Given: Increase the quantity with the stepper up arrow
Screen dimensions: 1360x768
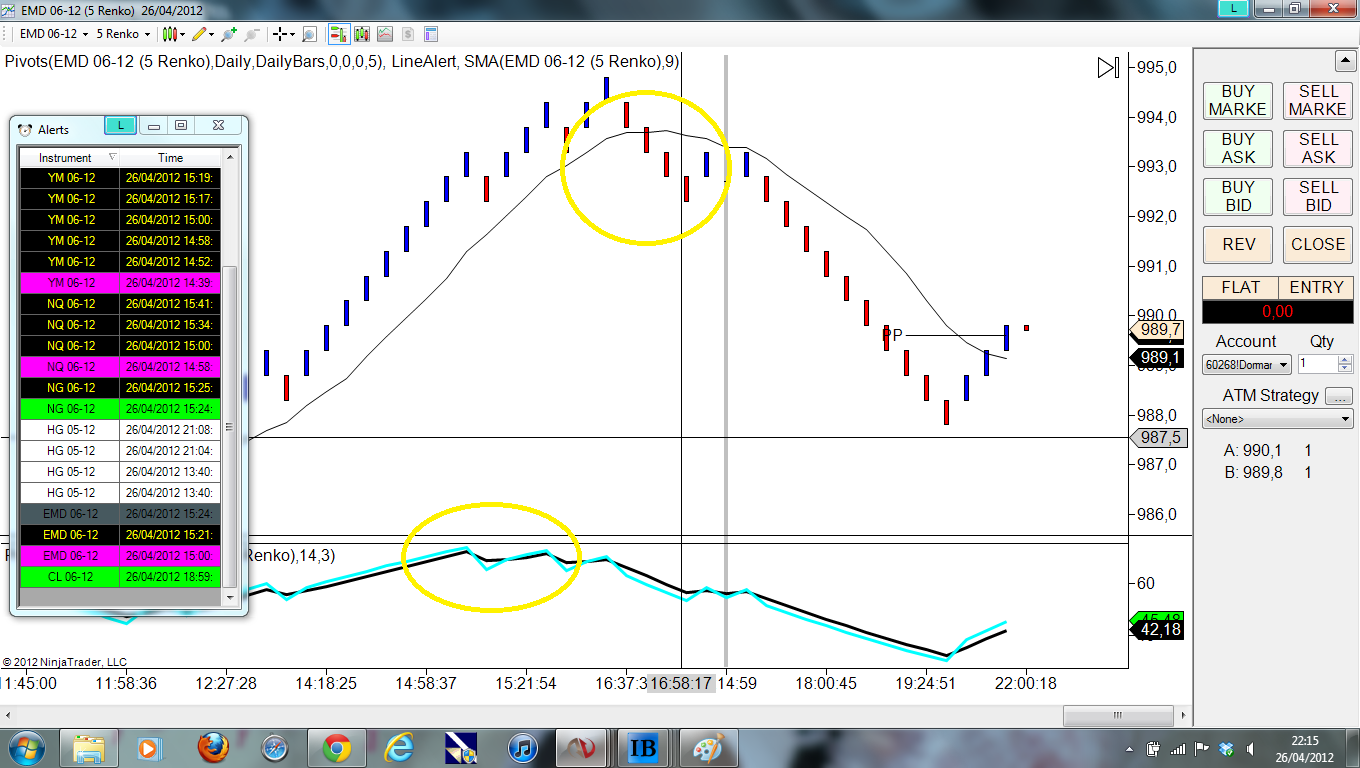Looking at the screenshot, I should pos(1345,360).
